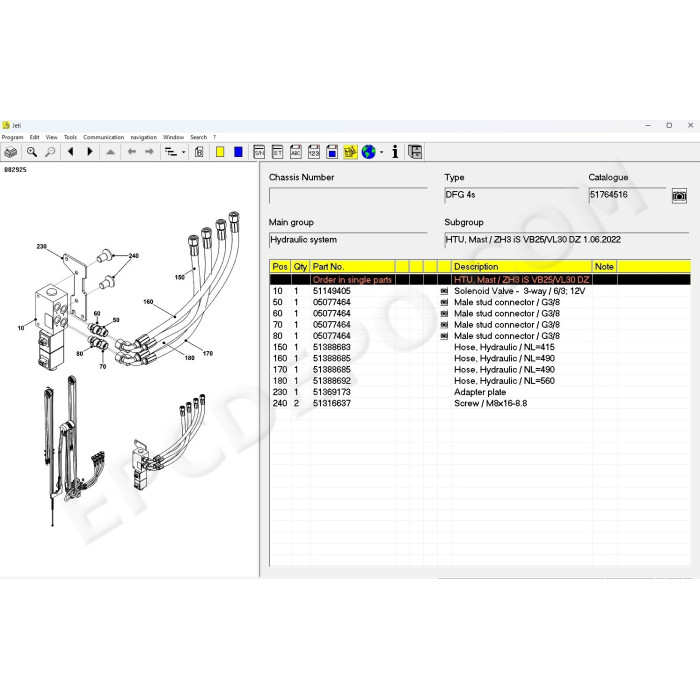Open the Search menu
700x700 pixels.
(x=199, y=137)
